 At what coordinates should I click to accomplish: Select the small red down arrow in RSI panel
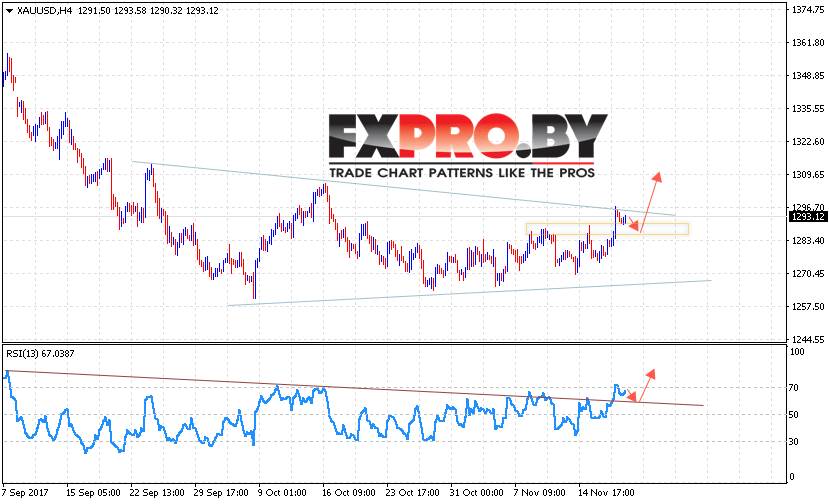coord(631,396)
